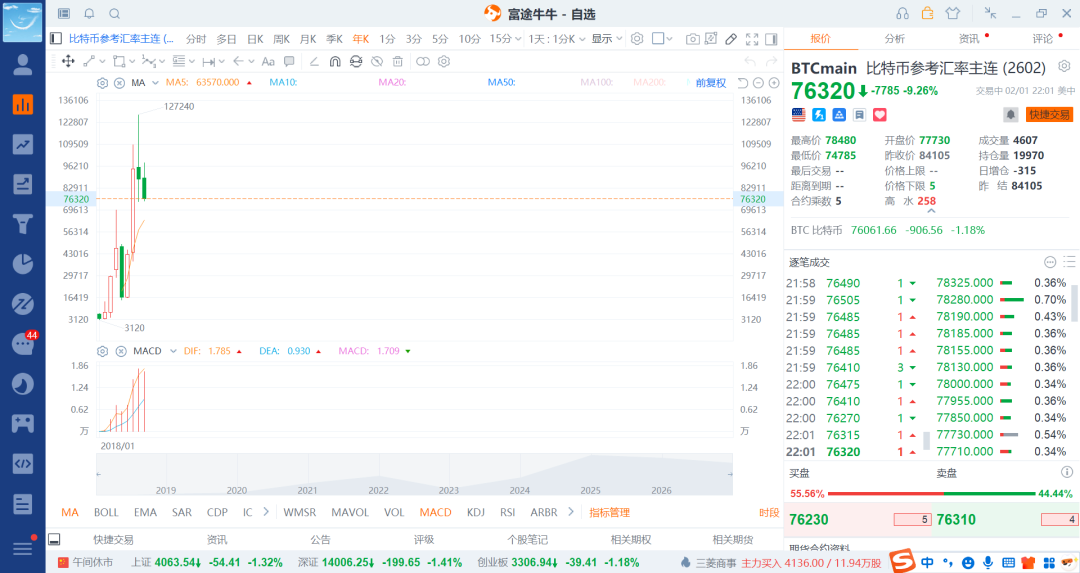Open the pie chart portfolio icon in sidebar

click(23, 264)
